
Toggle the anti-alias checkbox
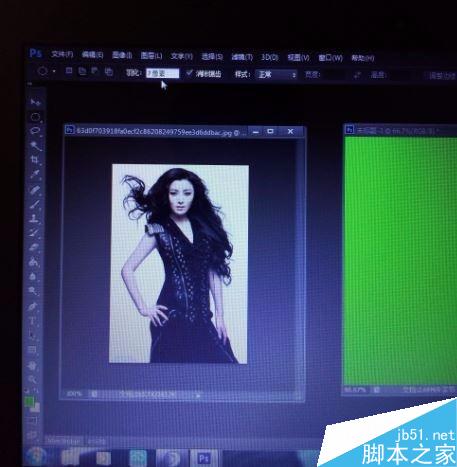pyautogui.click(x=189, y=73)
